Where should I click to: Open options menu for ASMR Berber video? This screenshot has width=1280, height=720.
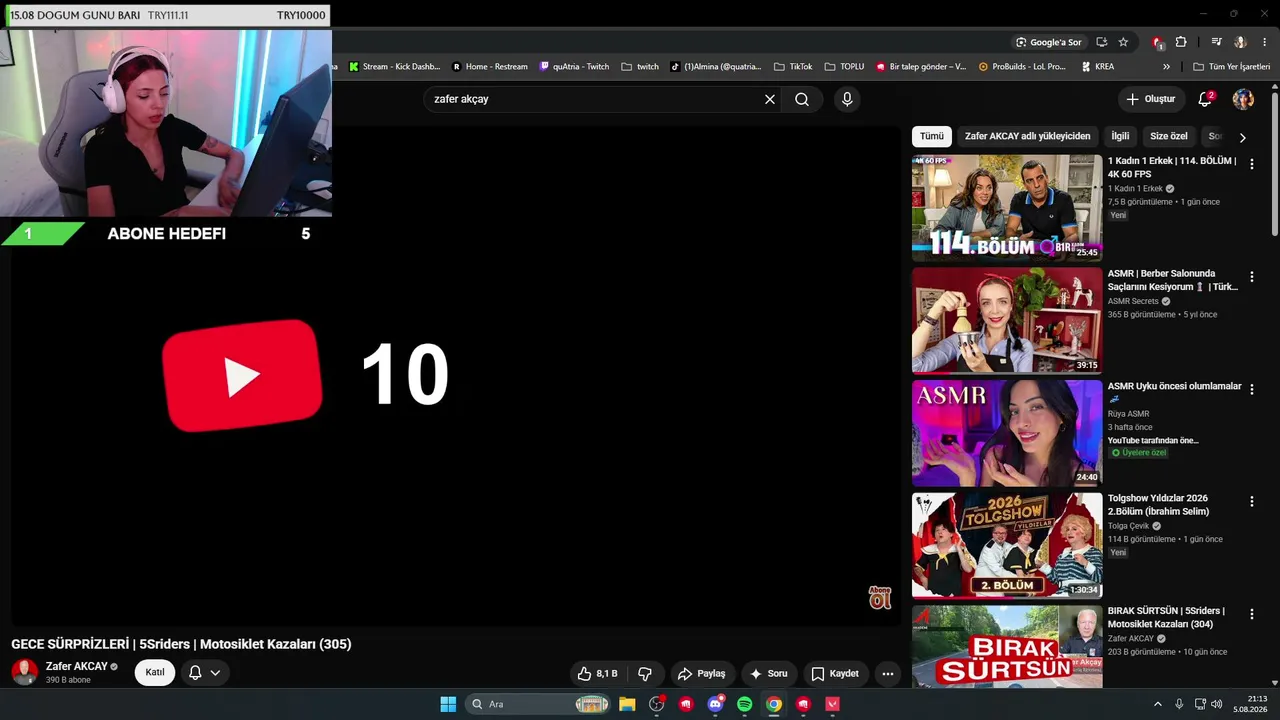1251,277
